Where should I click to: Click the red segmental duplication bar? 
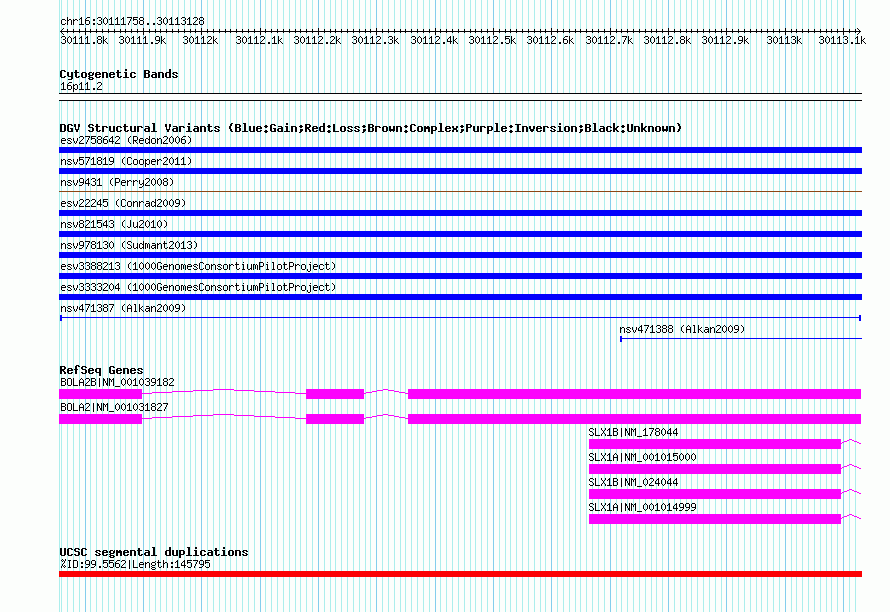460,574
